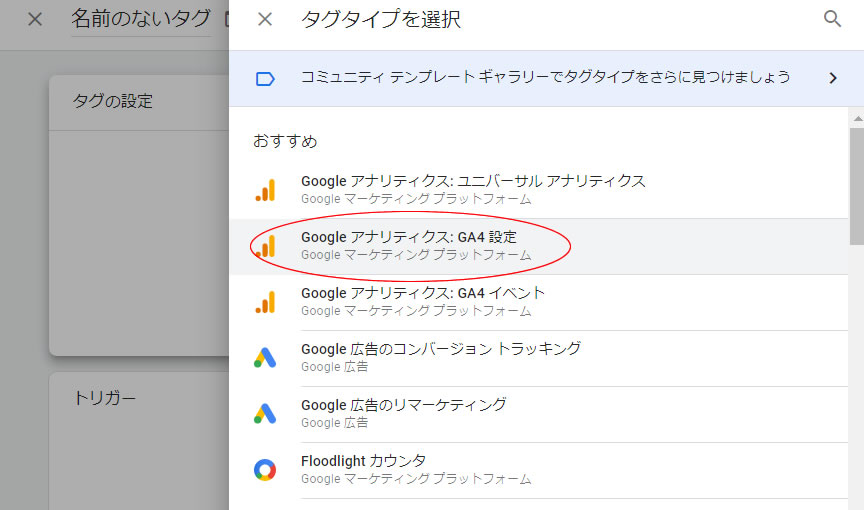This screenshot has width=864, height=510.
Task: Close the タグタイプを選択 panel with X
Action: pos(264,19)
